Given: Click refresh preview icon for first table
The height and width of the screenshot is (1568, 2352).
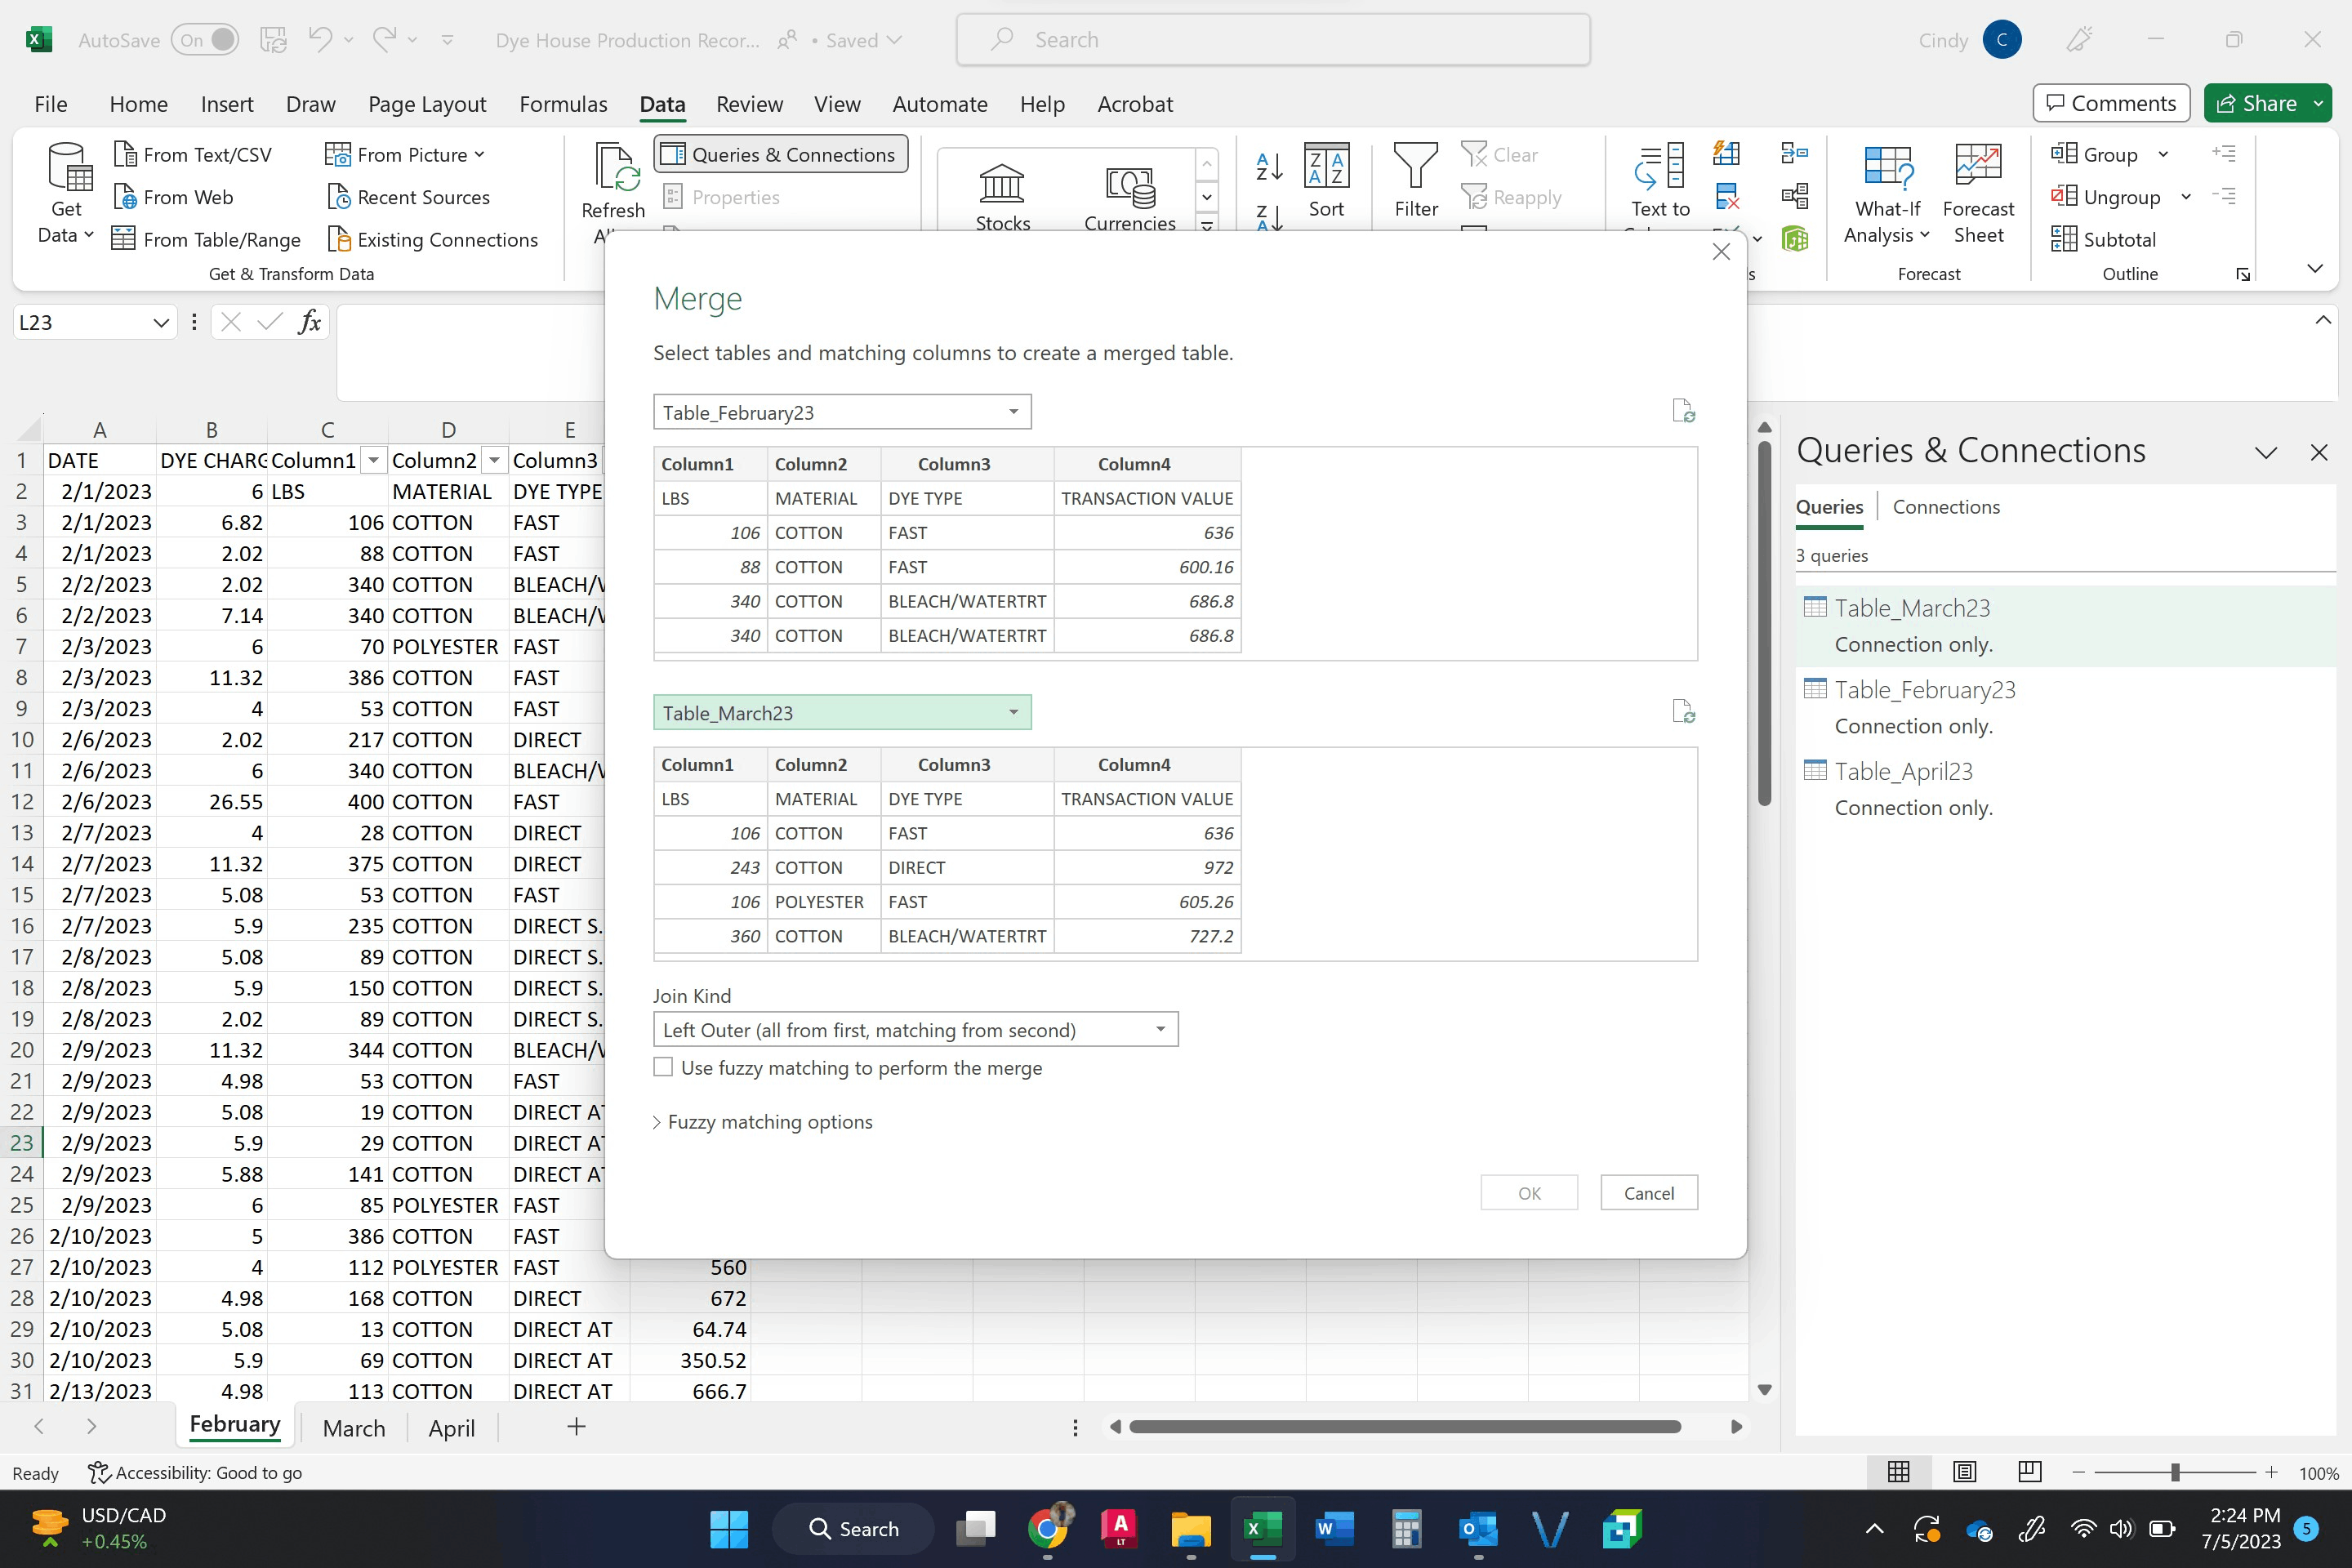Looking at the screenshot, I should (x=1683, y=411).
